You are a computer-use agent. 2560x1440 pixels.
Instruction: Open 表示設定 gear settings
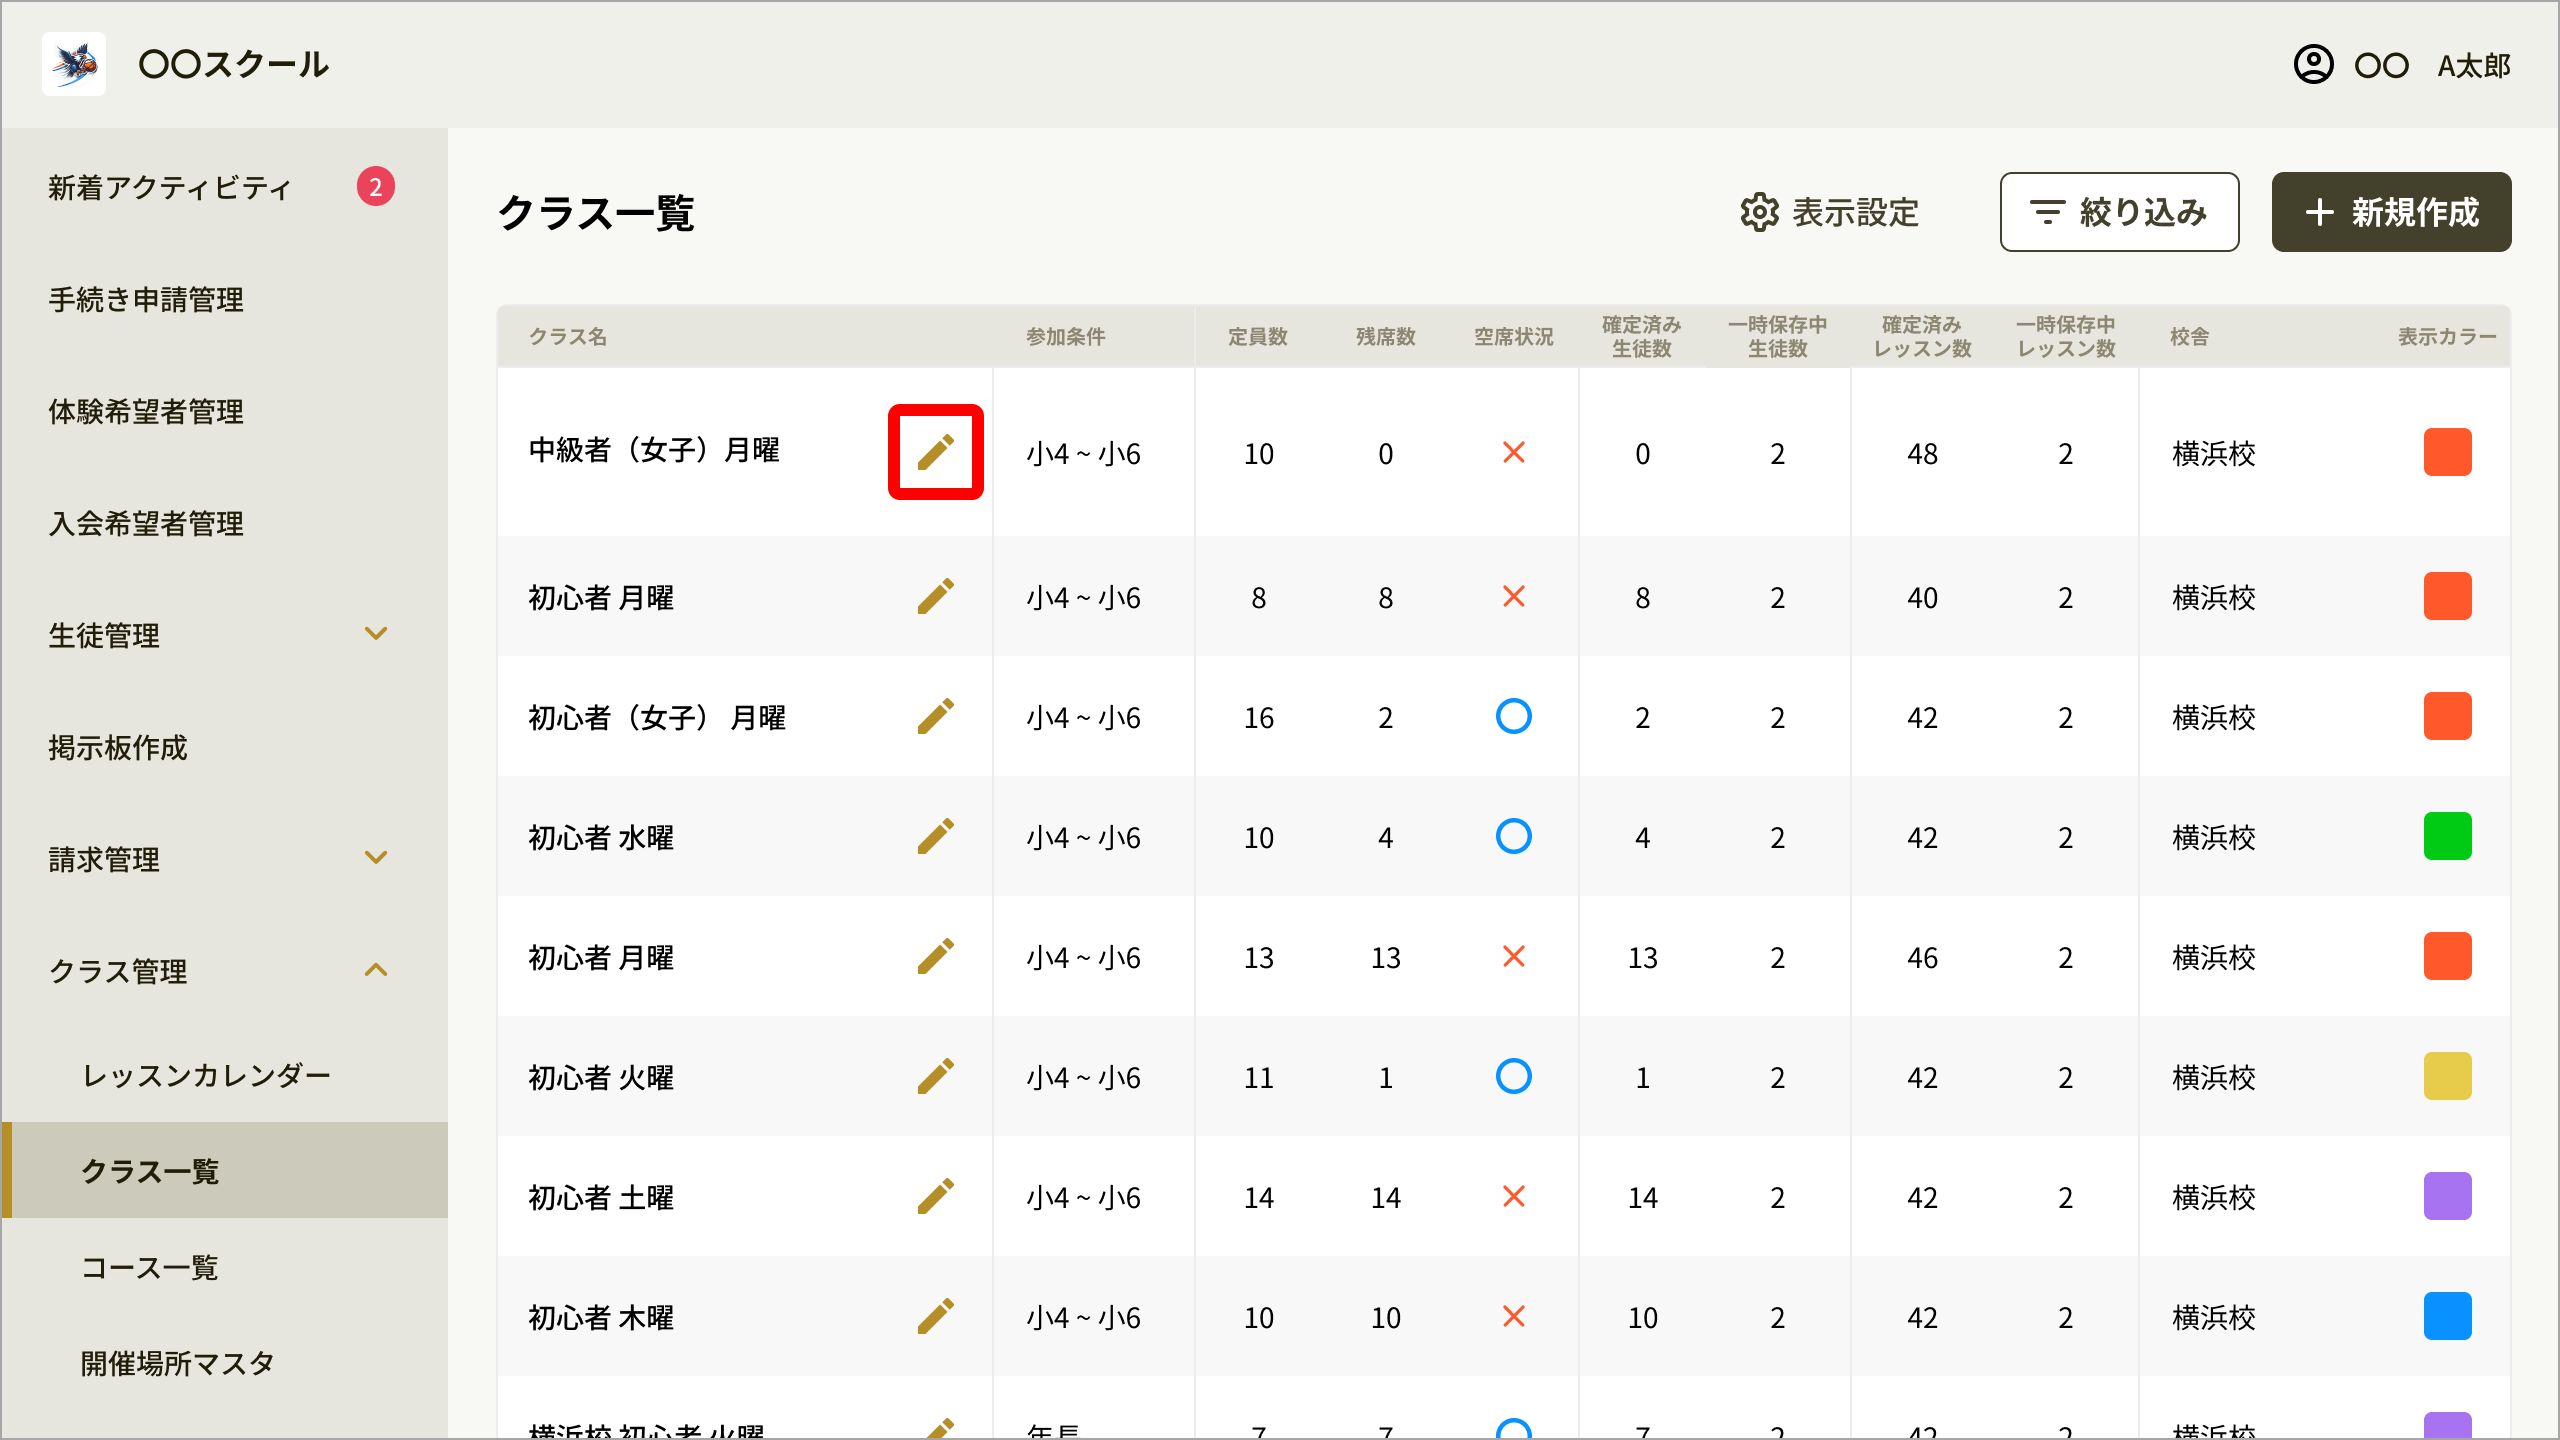coord(1829,212)
